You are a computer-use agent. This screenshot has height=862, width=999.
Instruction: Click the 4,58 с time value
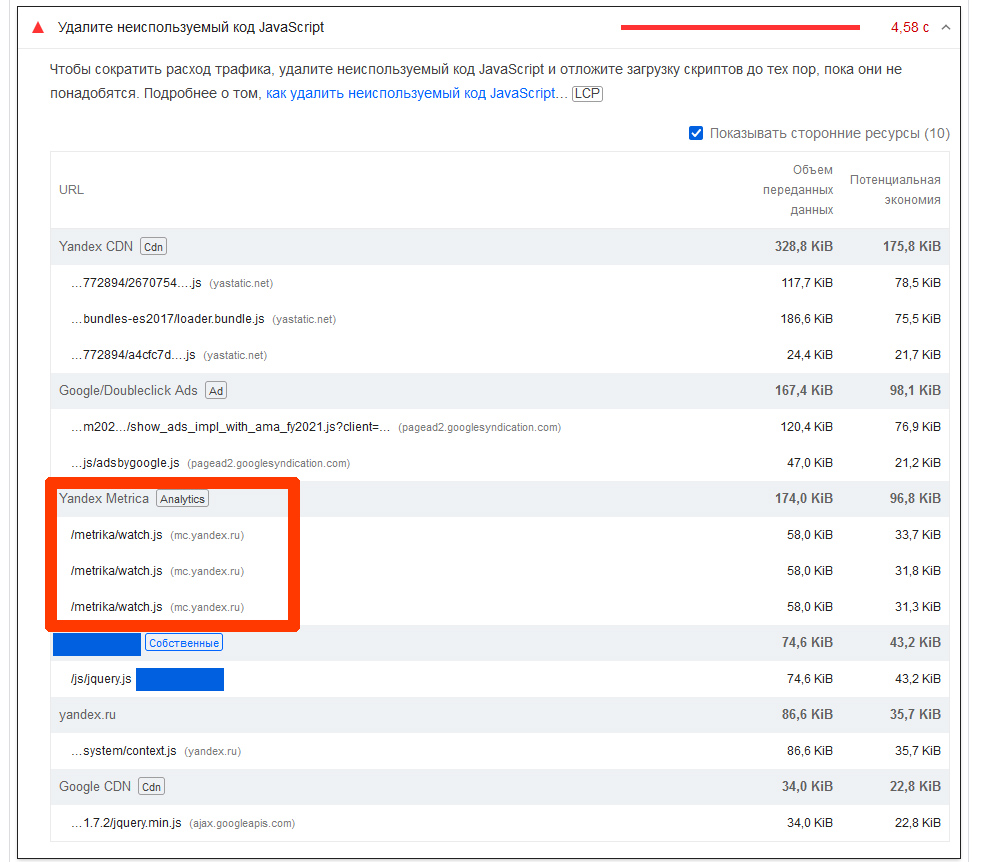tap(910, 27)
